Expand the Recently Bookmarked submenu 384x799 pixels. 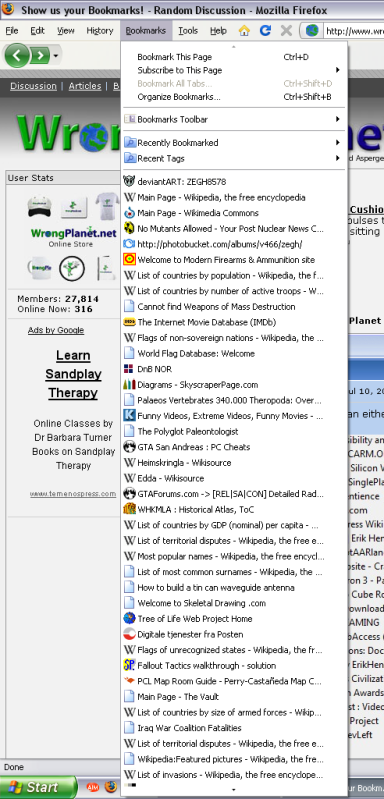click(x=234, y=143)
